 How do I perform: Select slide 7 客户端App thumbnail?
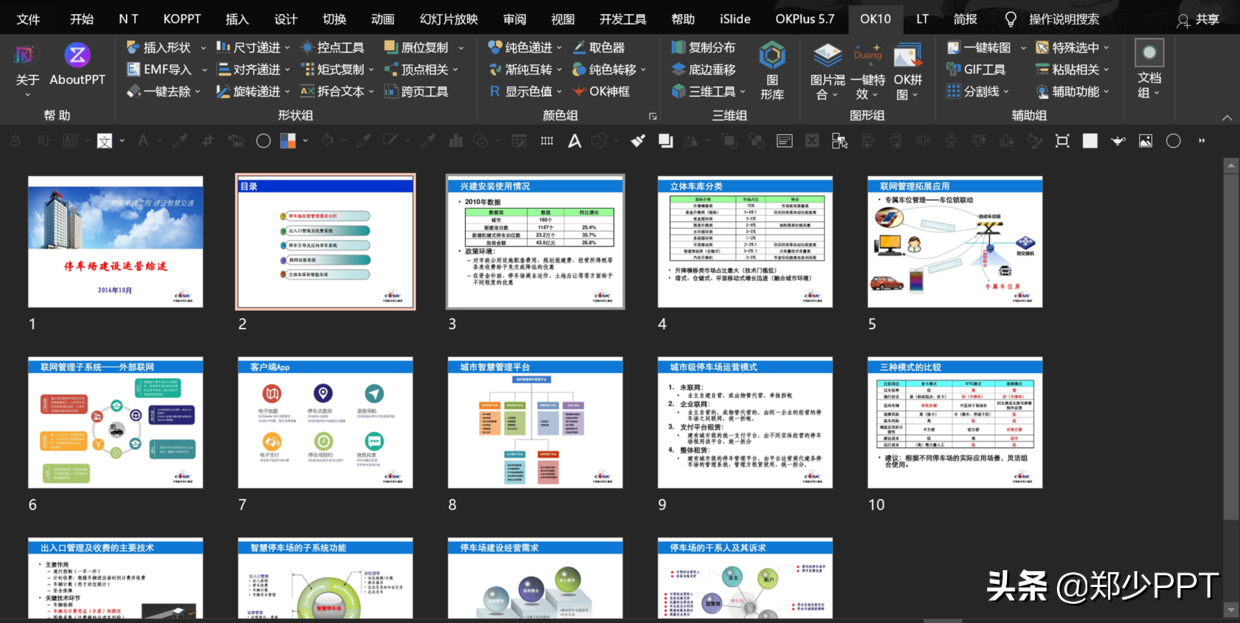tap(325, 422)
